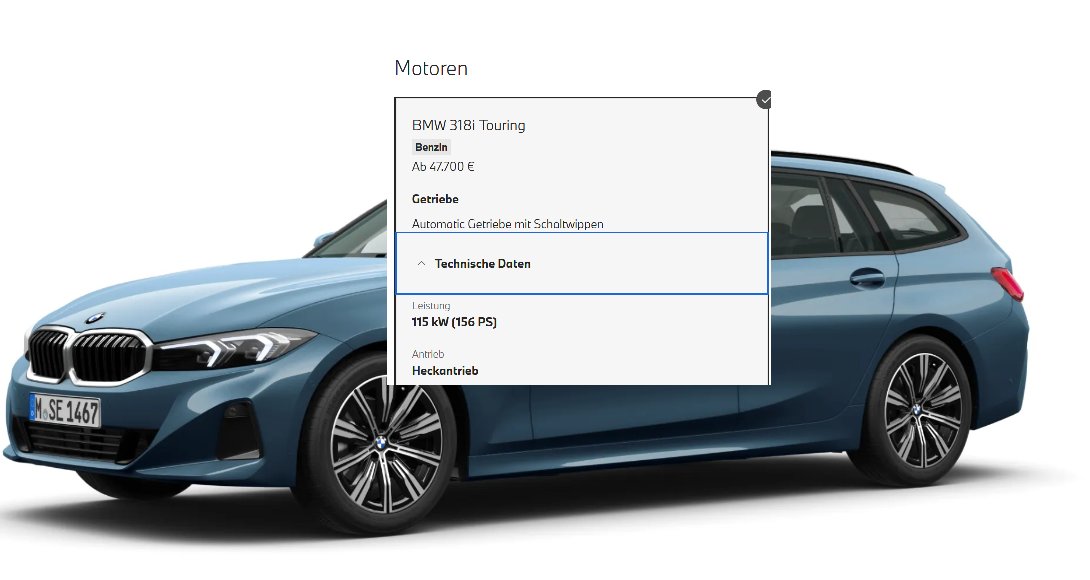
Task: Click the Getriebe heading
Action: (x=435, y=199)
